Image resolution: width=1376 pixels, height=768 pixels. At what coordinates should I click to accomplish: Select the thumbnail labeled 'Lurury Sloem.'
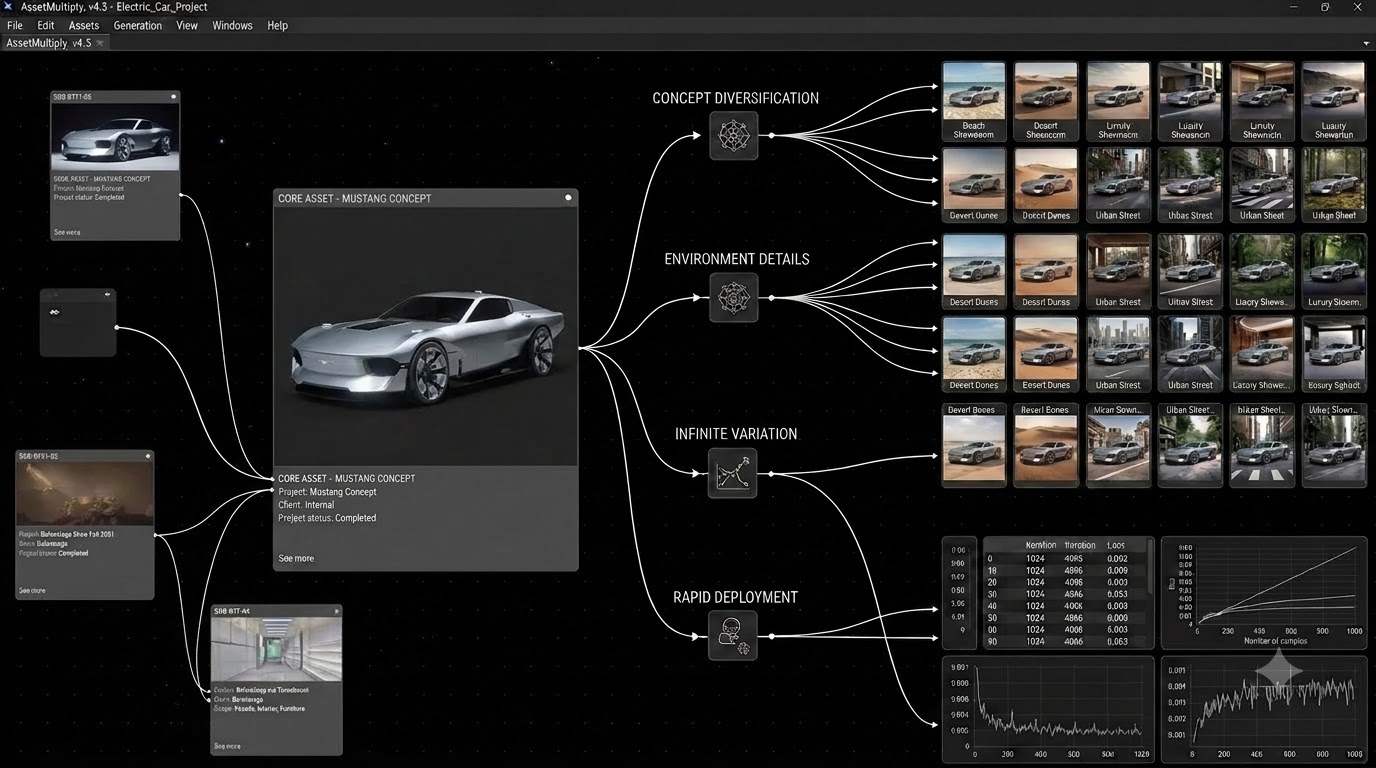[x=1334, y=271]
